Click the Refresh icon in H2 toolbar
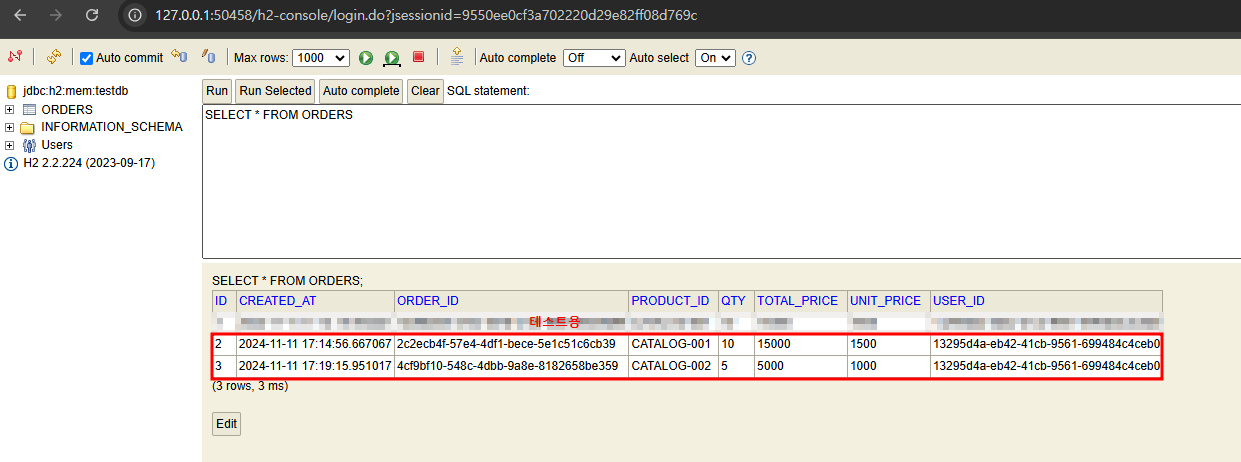 pos(54,57)
